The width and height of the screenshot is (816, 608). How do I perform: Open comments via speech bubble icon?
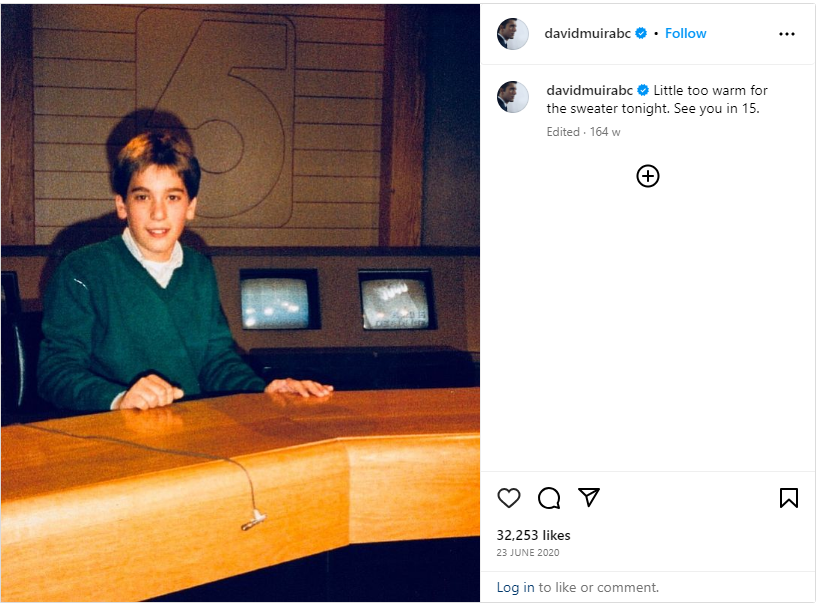549,498
